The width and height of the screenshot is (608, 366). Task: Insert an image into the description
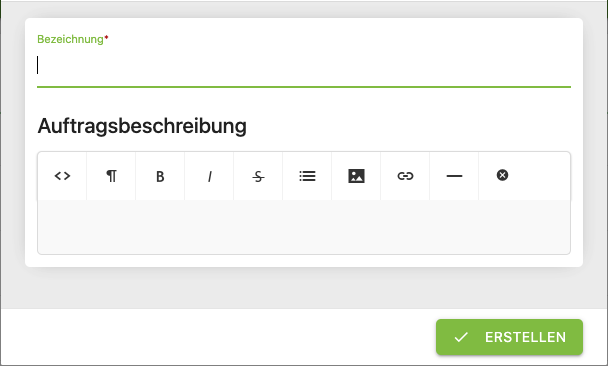[356, 176]
